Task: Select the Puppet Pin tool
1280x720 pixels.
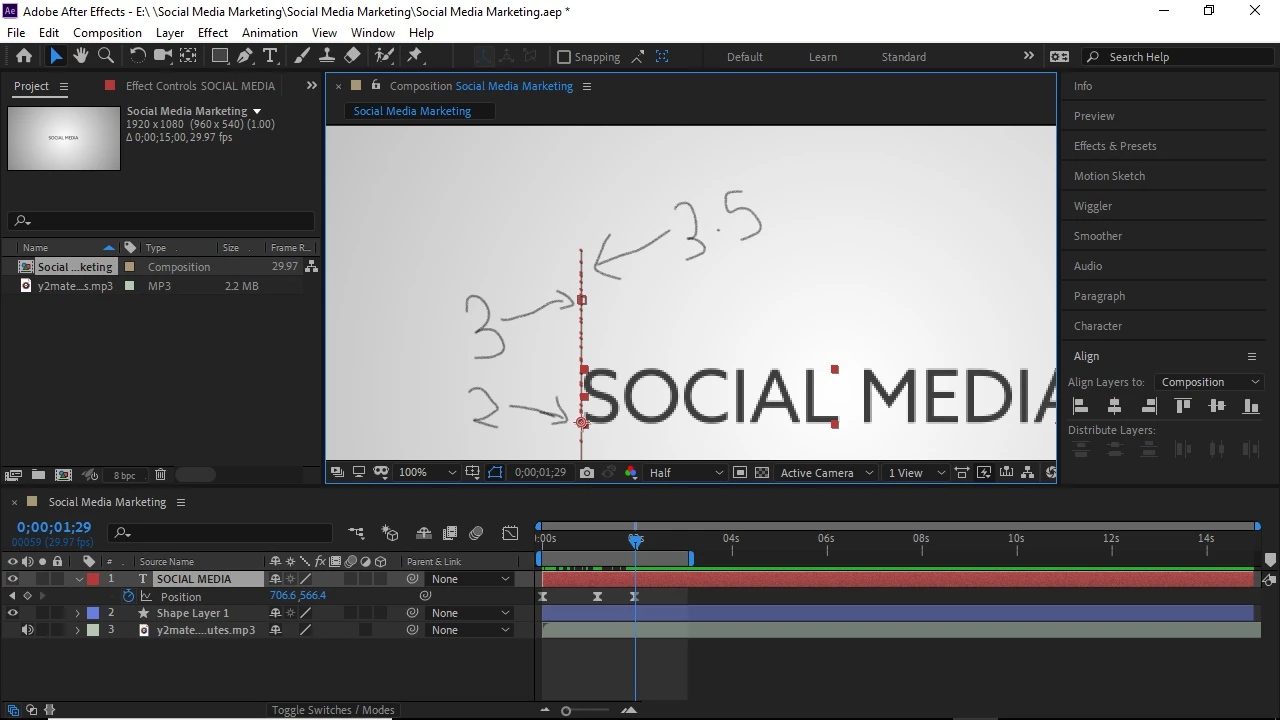Action: pyautogui.click(x=416, y=56)
